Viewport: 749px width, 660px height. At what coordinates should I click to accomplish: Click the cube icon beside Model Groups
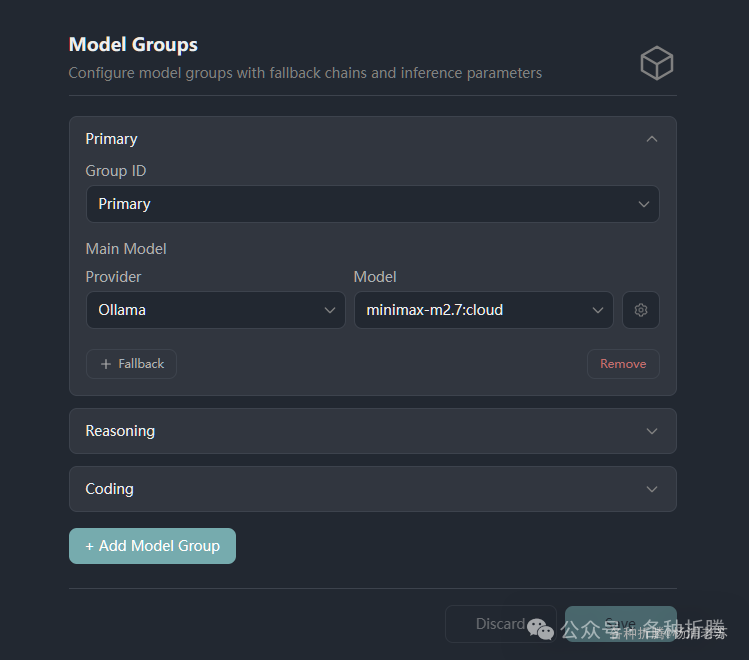pos(657,64)
